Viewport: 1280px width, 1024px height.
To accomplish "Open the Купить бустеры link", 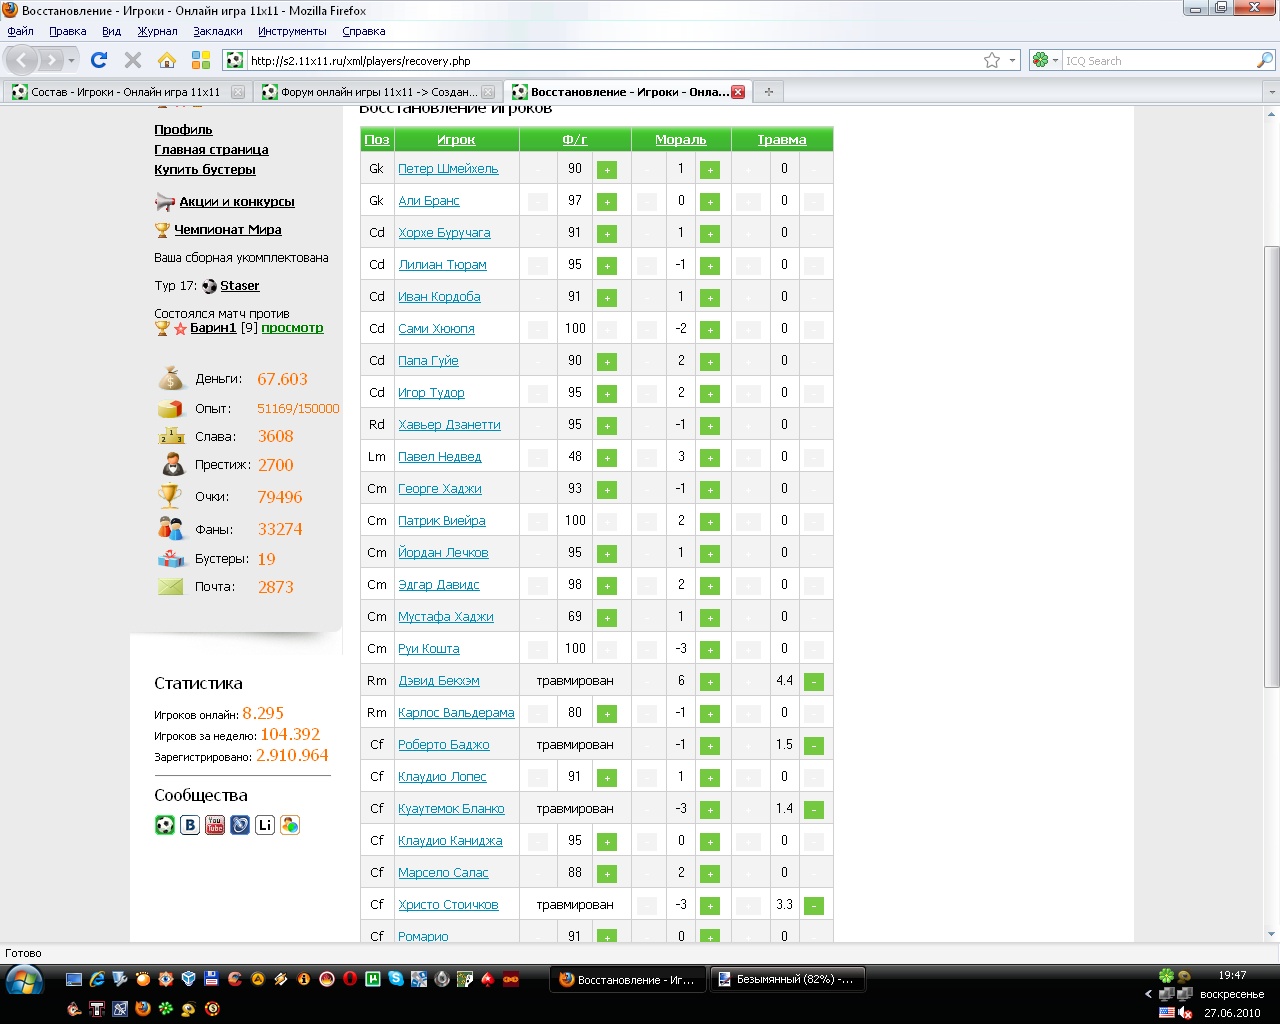I will click(205, 170).
